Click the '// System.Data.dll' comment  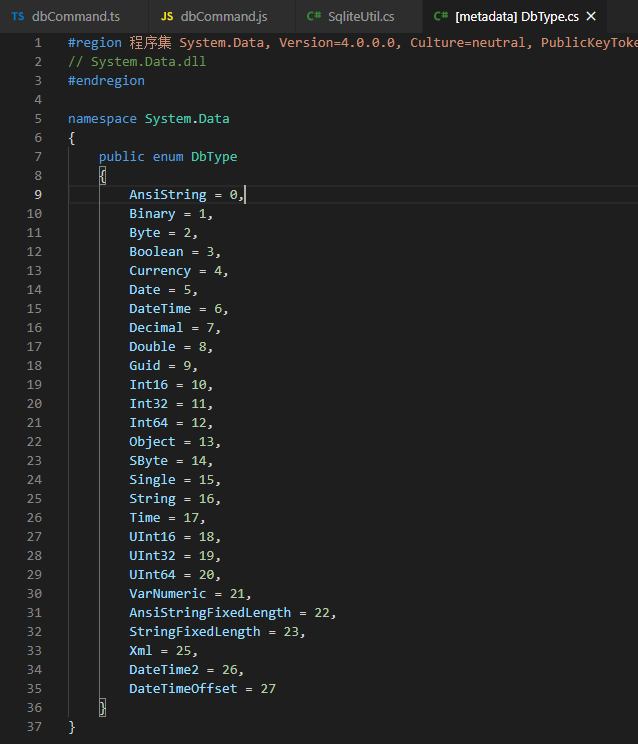137,62
